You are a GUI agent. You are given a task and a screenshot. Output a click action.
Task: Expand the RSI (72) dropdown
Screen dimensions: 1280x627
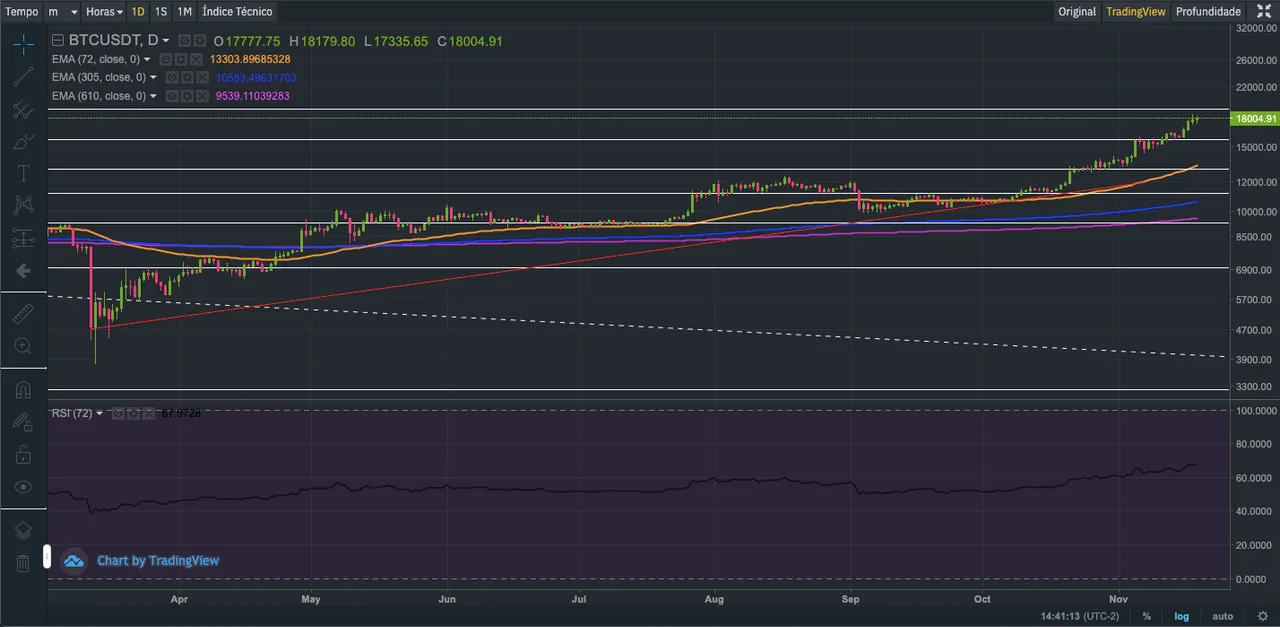coord(99,413)
